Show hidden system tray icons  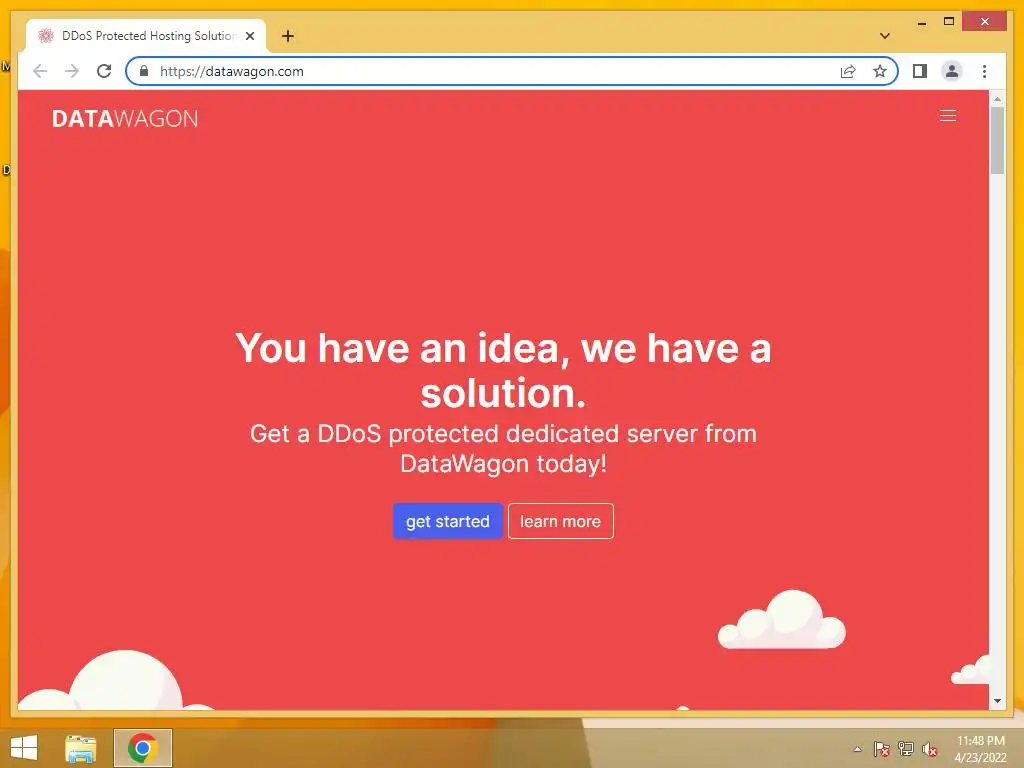pyautogui.click(x=857, y=749)
